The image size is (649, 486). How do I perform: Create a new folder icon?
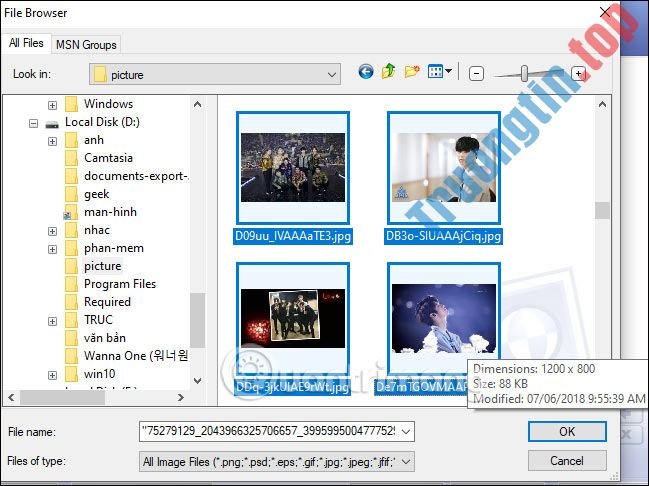pyautogui.click(x=412, y=72)
